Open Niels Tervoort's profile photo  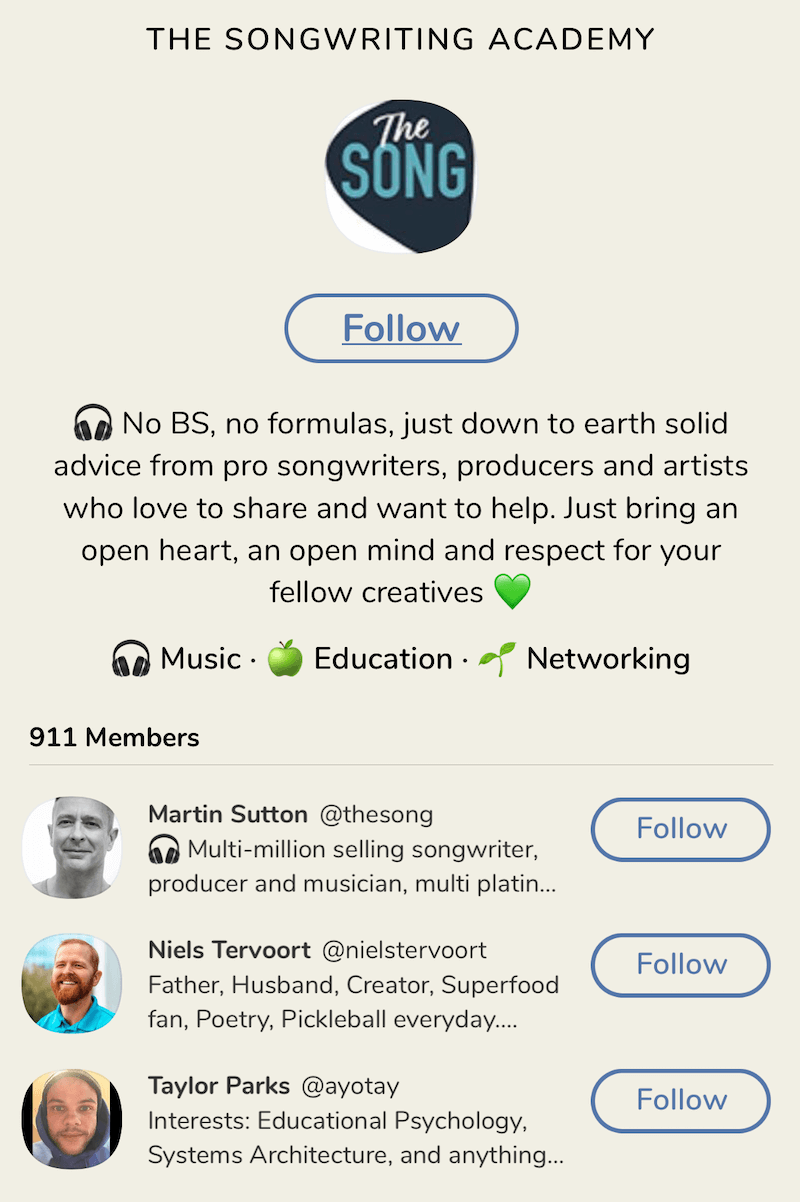coord(72,983)
